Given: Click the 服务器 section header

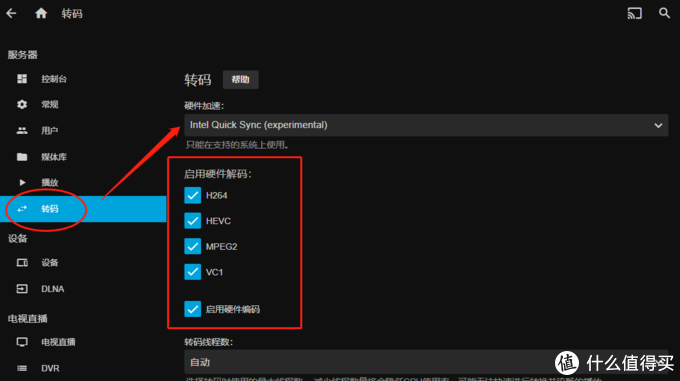Looking at the screenshot, I should [x=23, y=55].
